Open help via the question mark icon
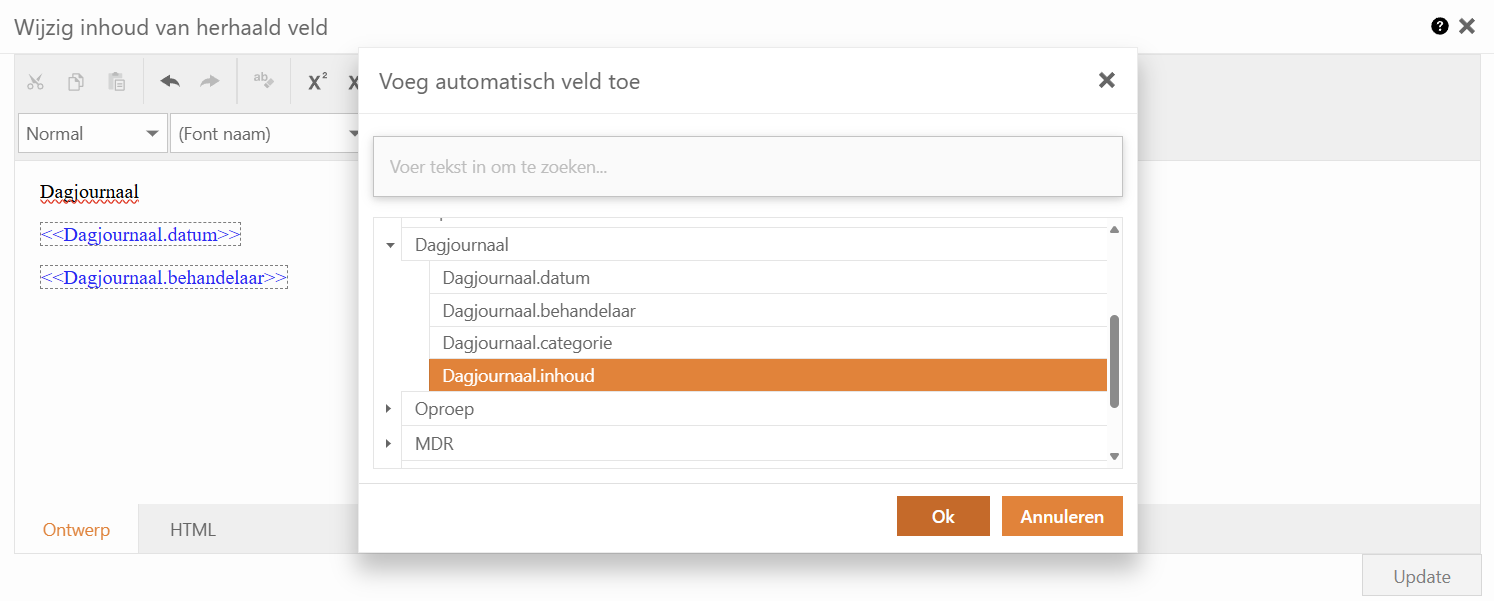The height and width of the screenshot is (601, 1494). point(1440,27)
